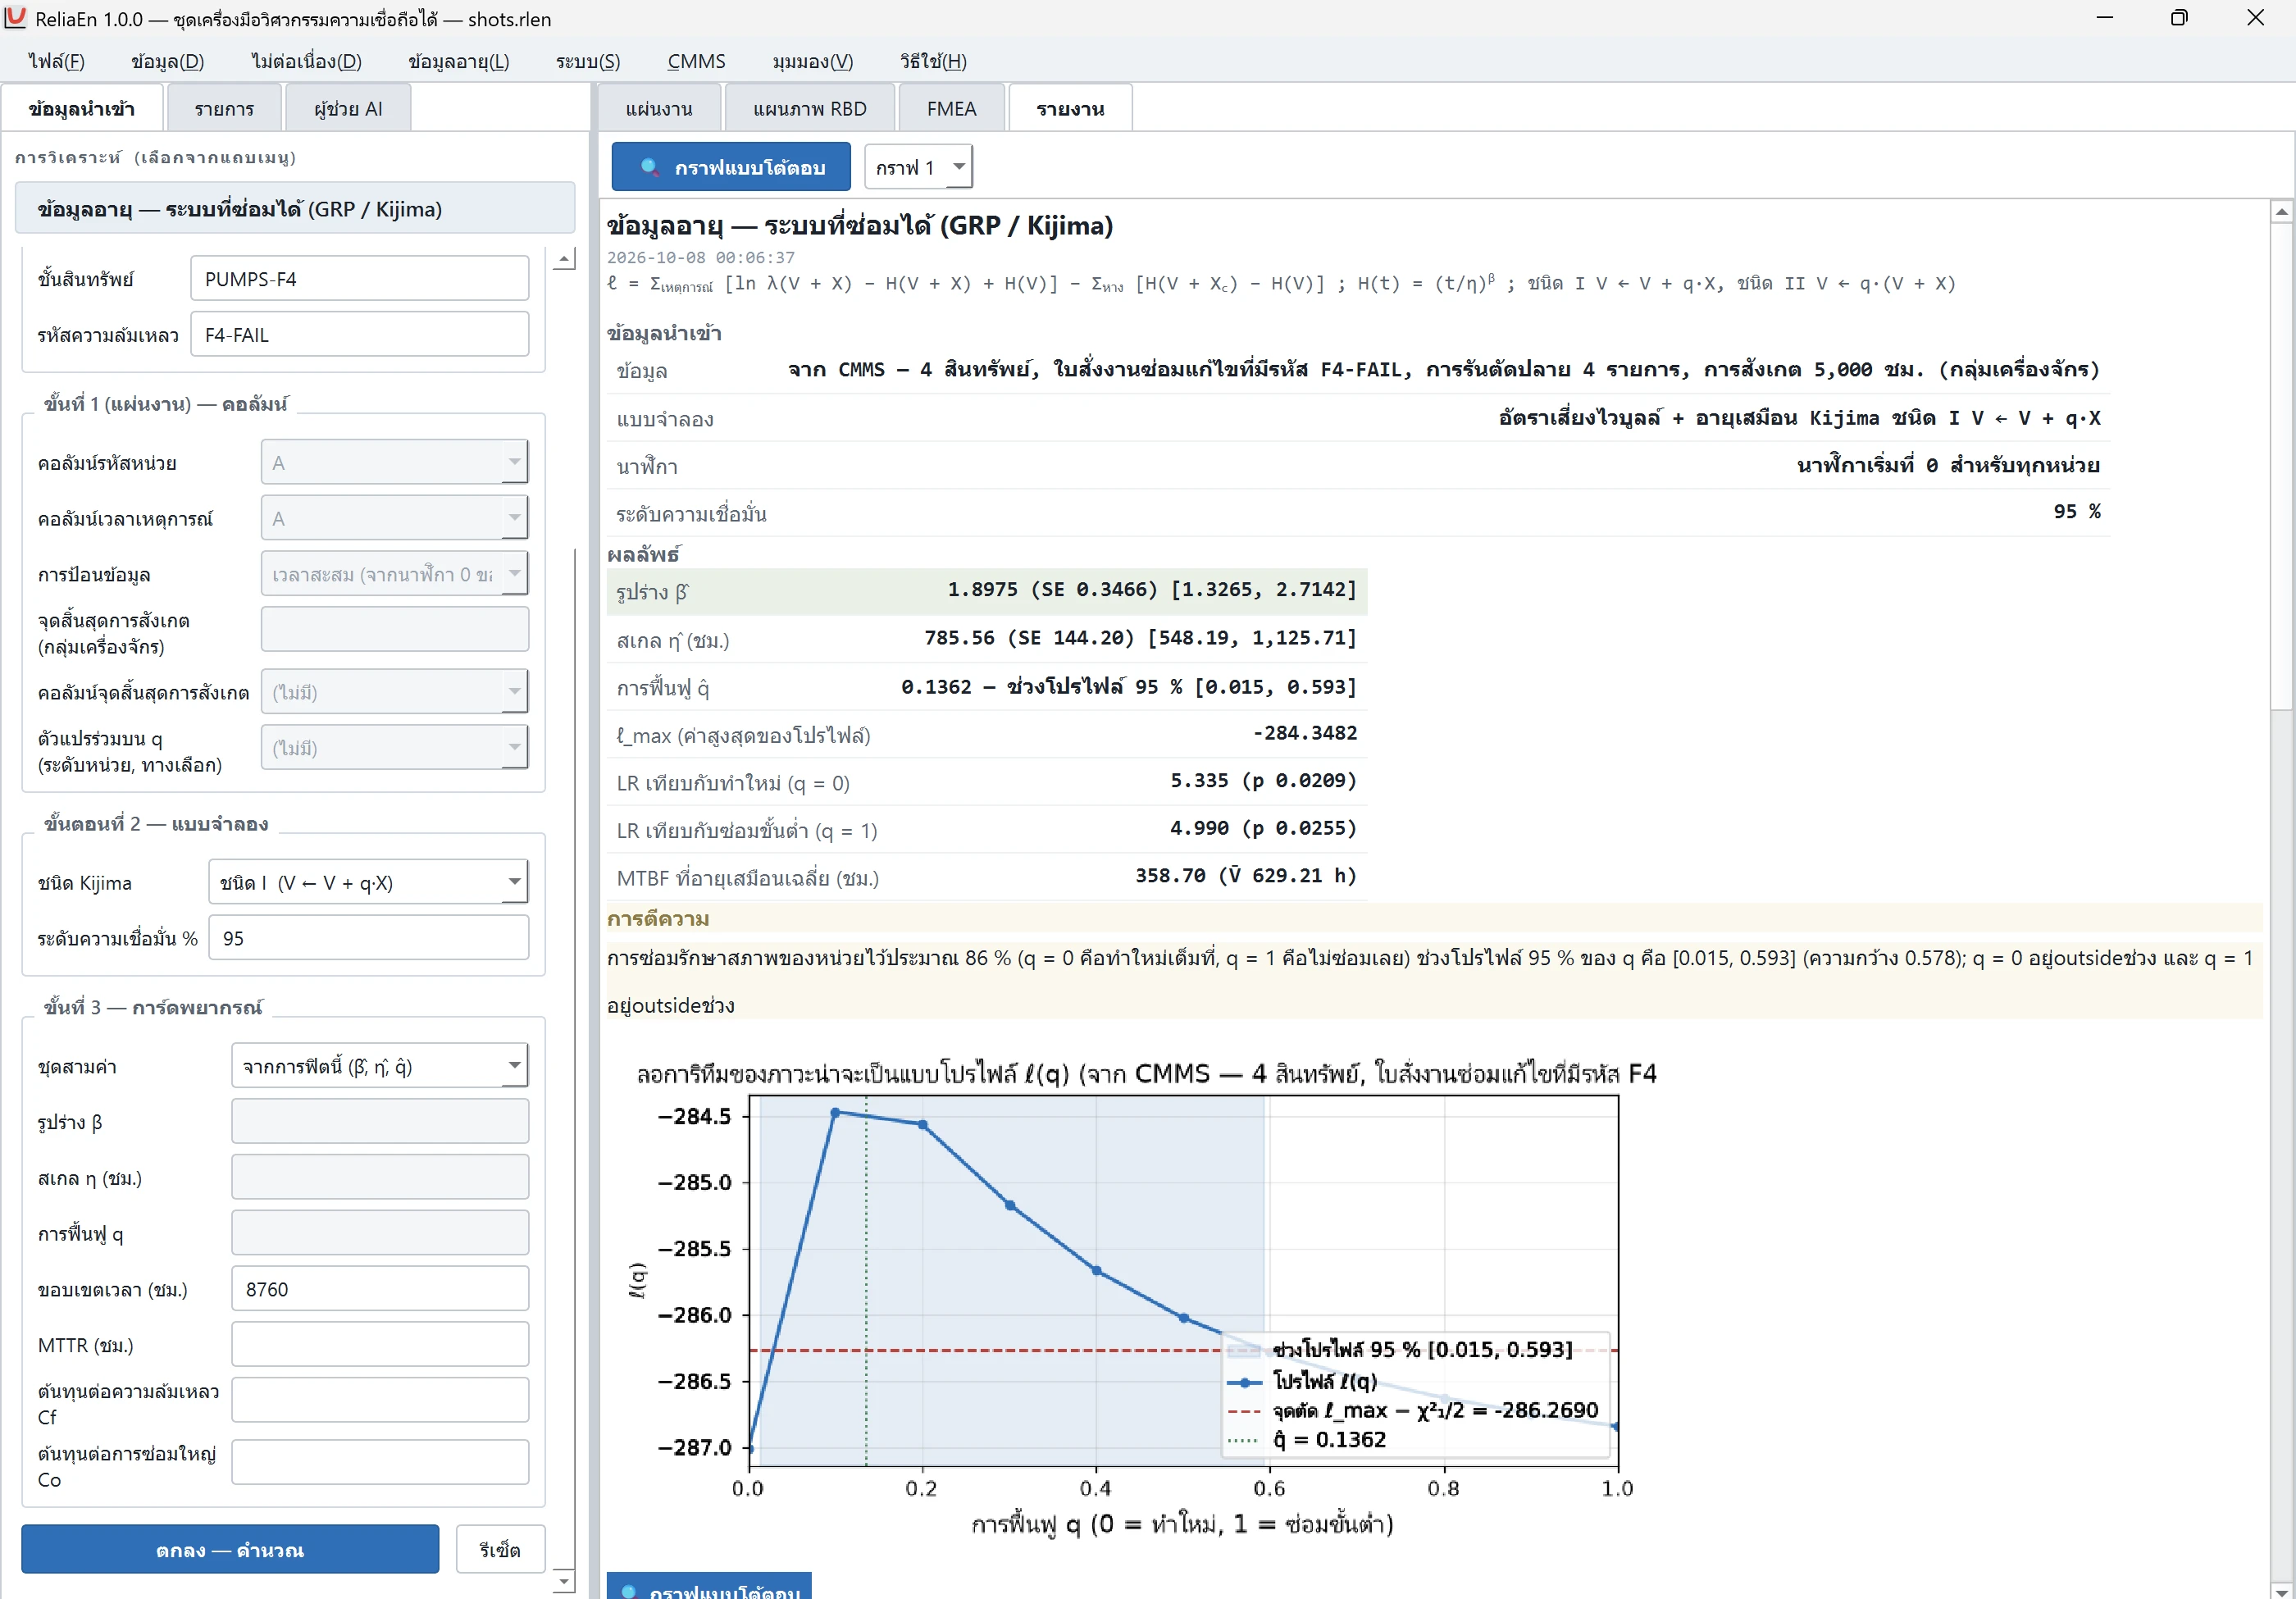Open the การป้อนข้อมูล dropdown
This screenshot has width=2296, height=1599.
point(394,575)
